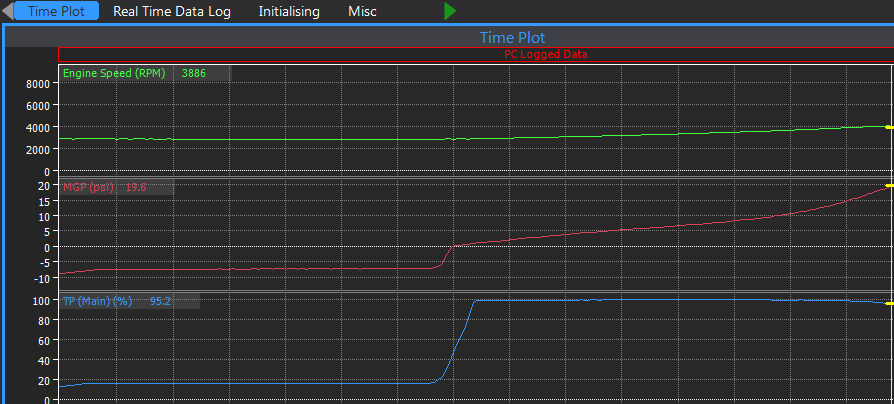Click the gray left arrow beside Time Plot
Viewport: 894px width, 404px height.
point(7,11)
